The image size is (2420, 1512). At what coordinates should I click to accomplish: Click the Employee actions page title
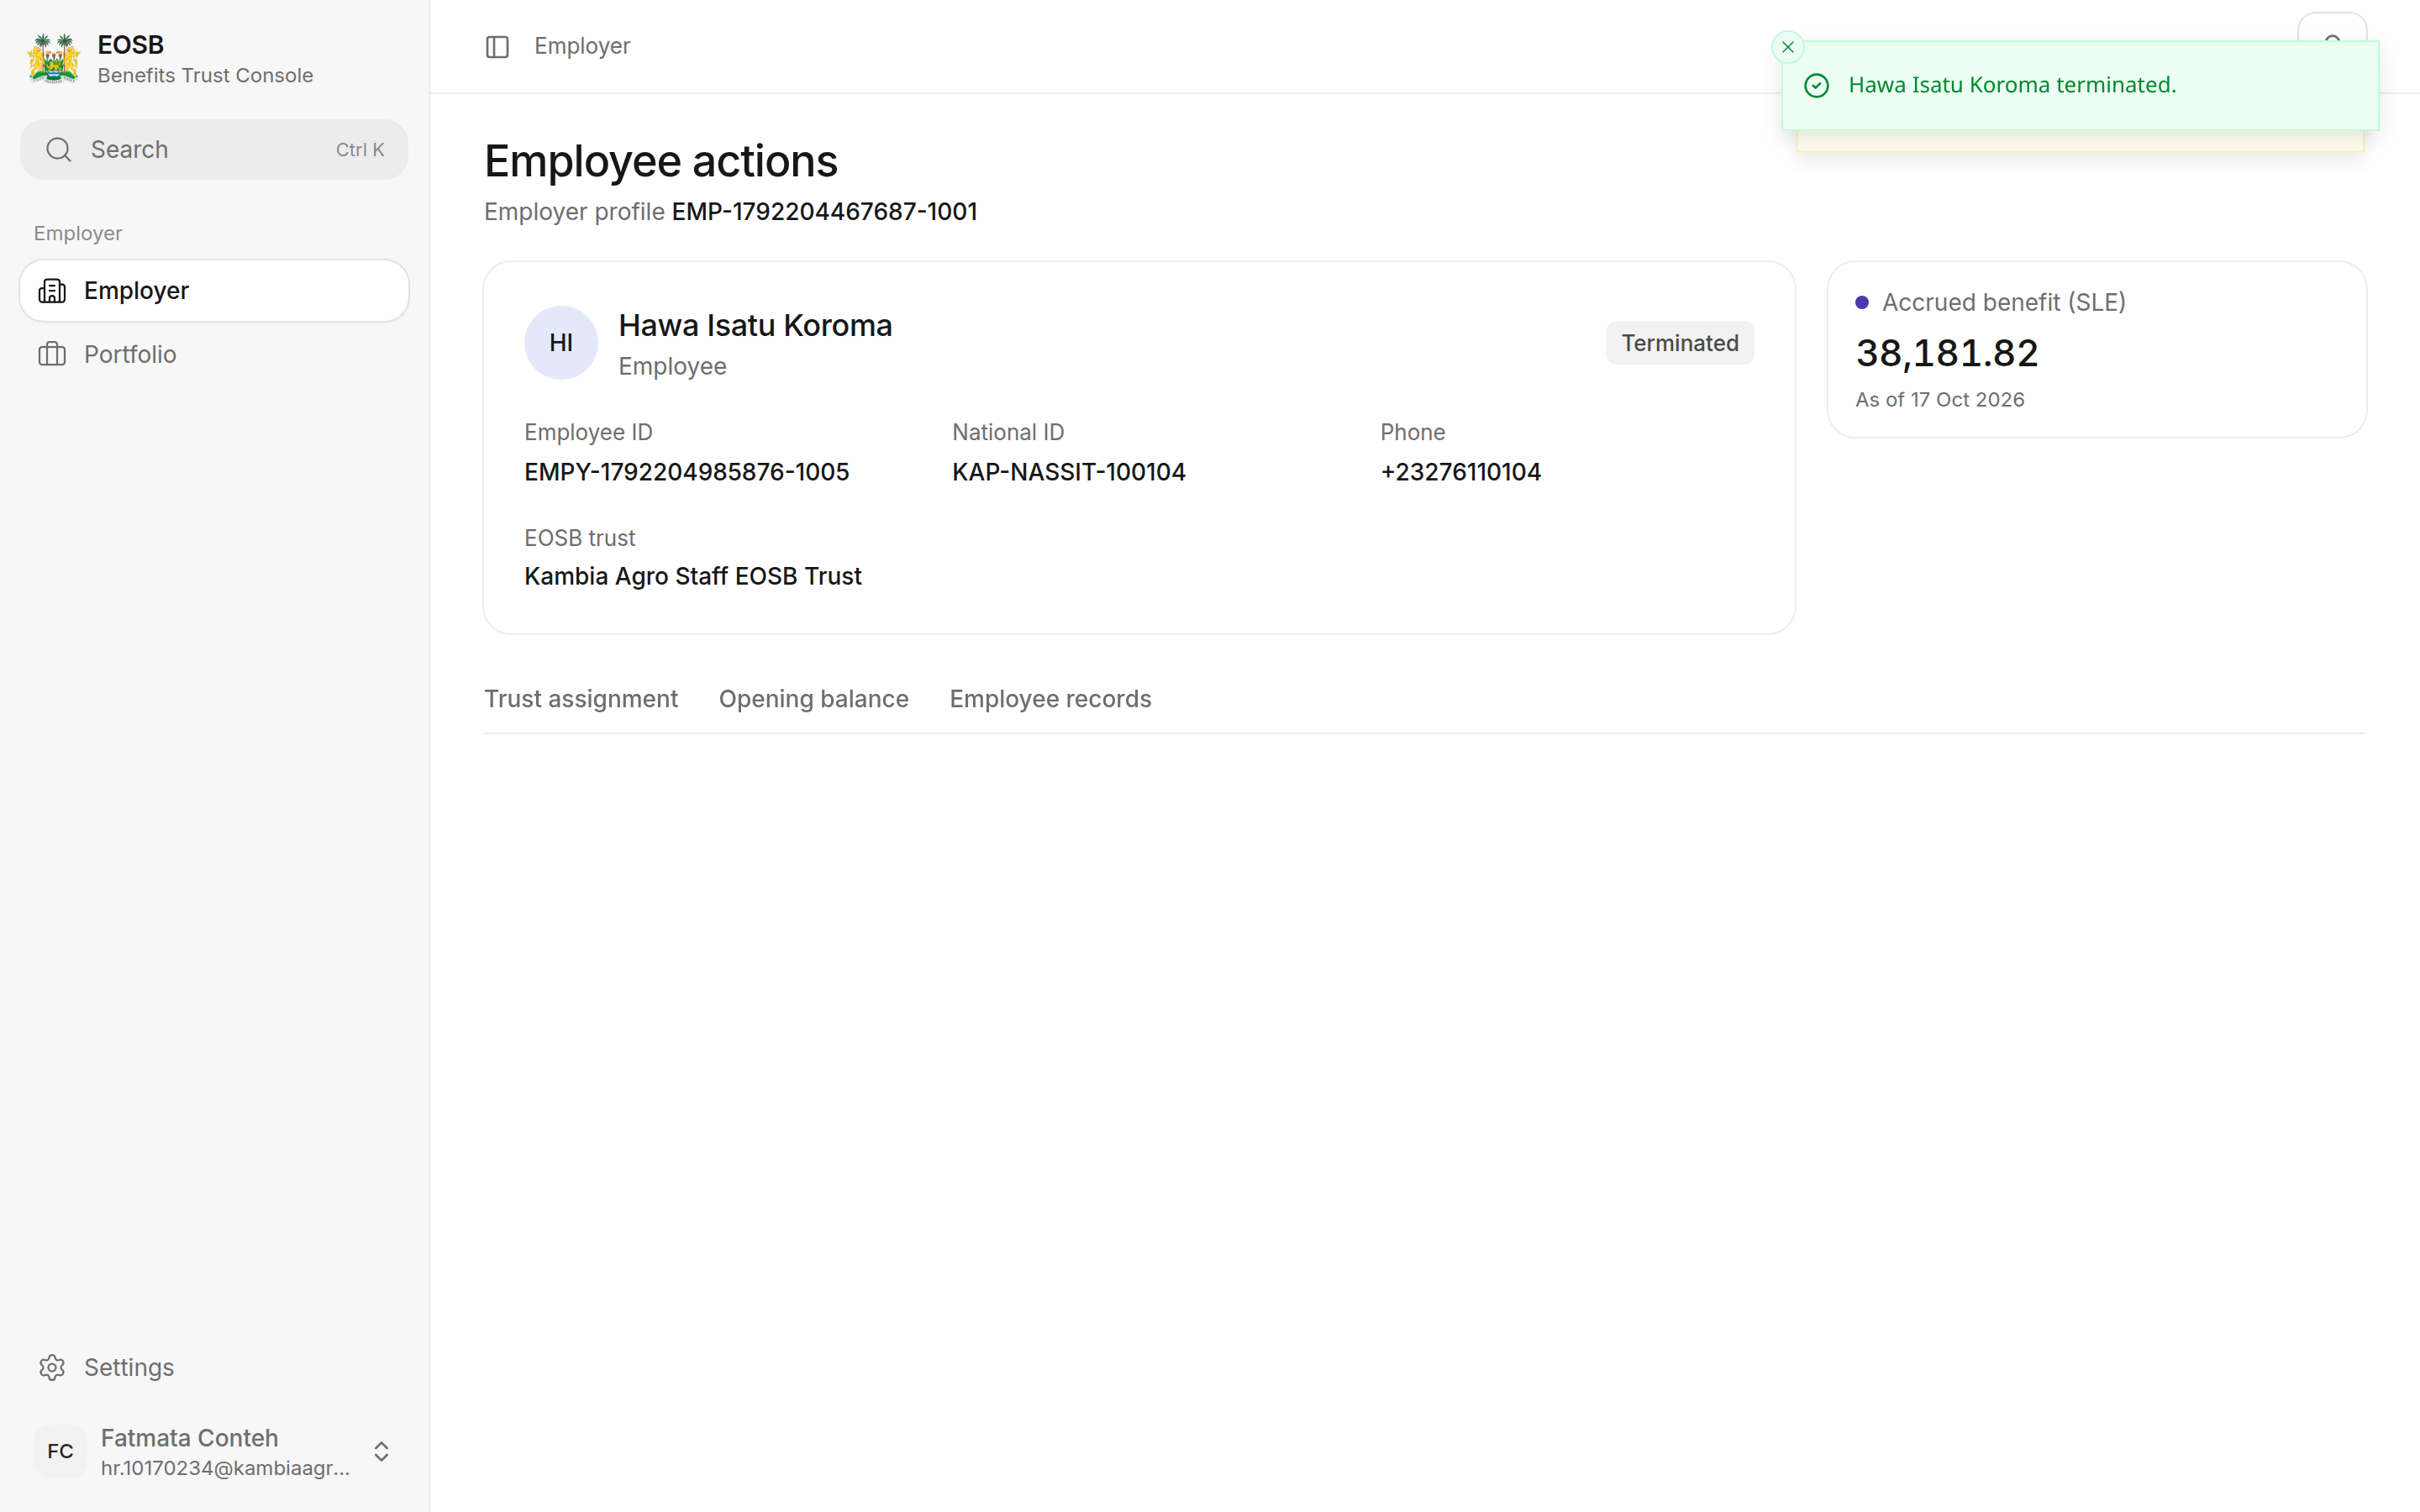660,161
